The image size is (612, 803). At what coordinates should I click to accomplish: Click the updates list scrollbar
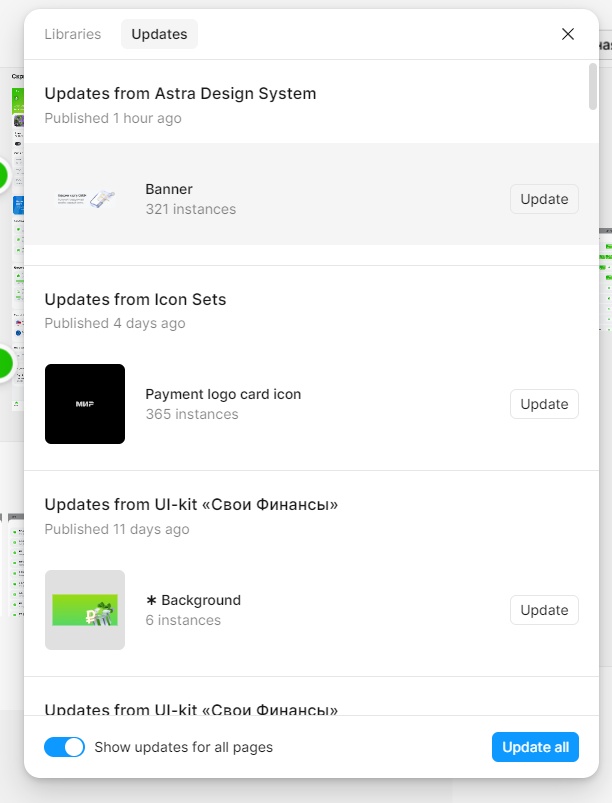(x=593, y=87)
